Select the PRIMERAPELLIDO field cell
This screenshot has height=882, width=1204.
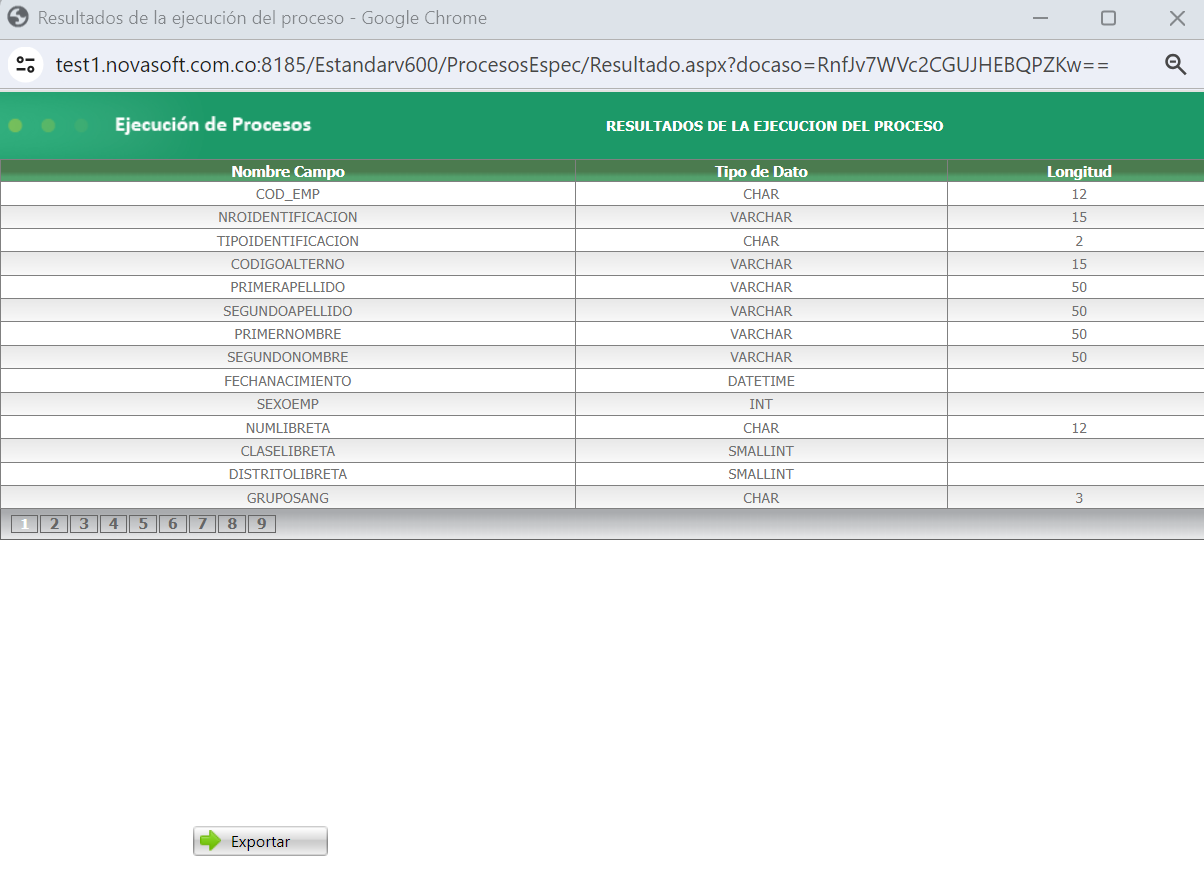click(x=288, y=287)
